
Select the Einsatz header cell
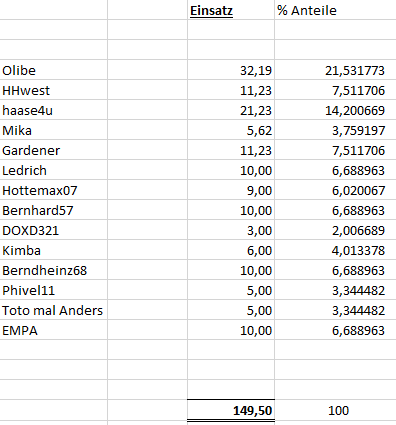(231, 10)
